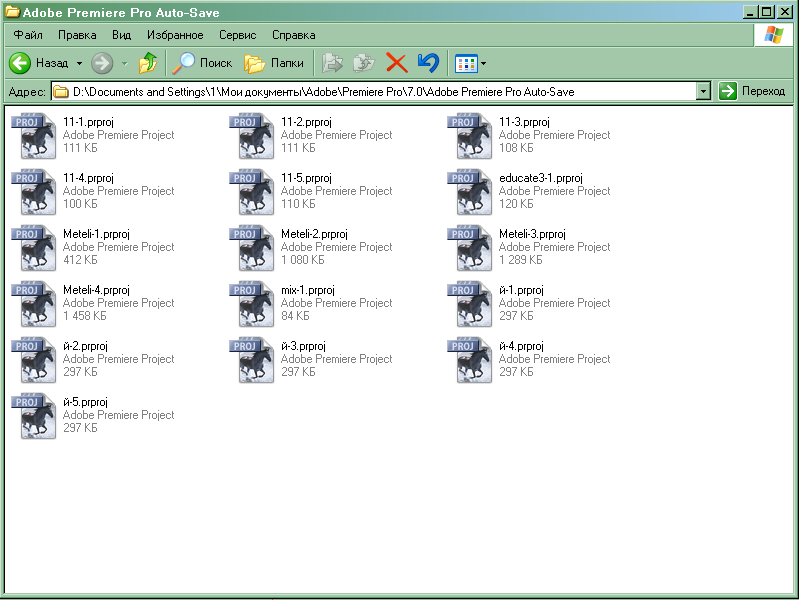Click the 110 КБ size text
The image size is (799, 600).
point(298,204)
